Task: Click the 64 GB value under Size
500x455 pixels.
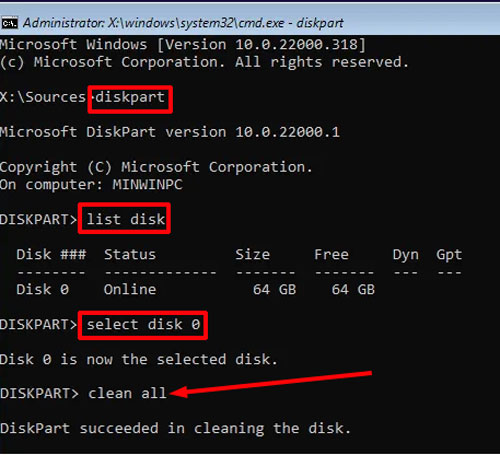Action: click(x=274, y=289)
